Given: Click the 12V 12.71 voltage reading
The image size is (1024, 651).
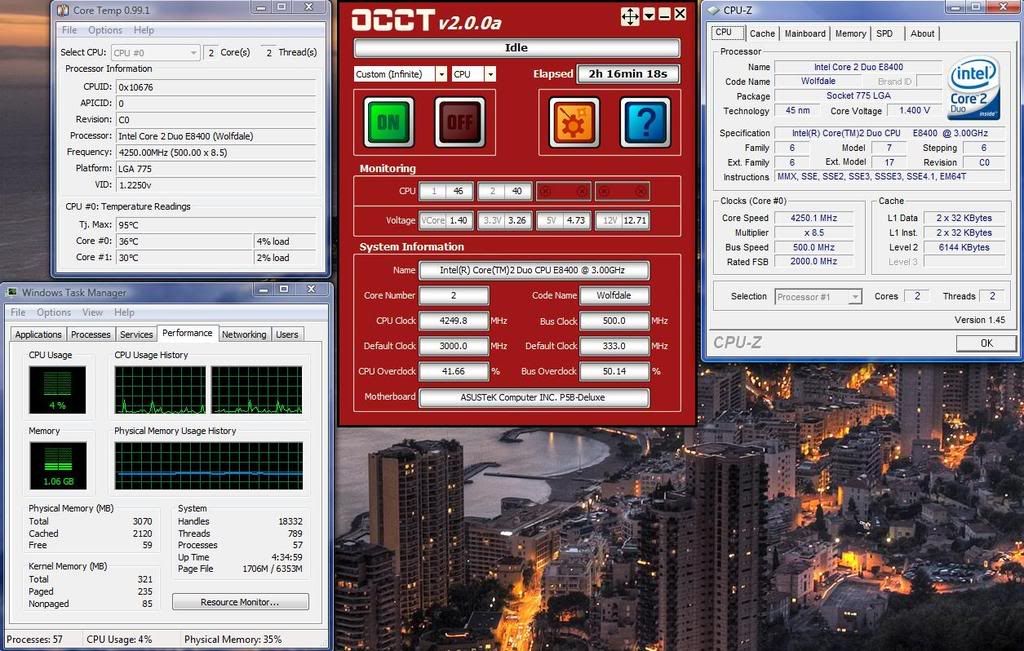Looking at the screenshot, I should pyautogui.click(x=622, y=221).
